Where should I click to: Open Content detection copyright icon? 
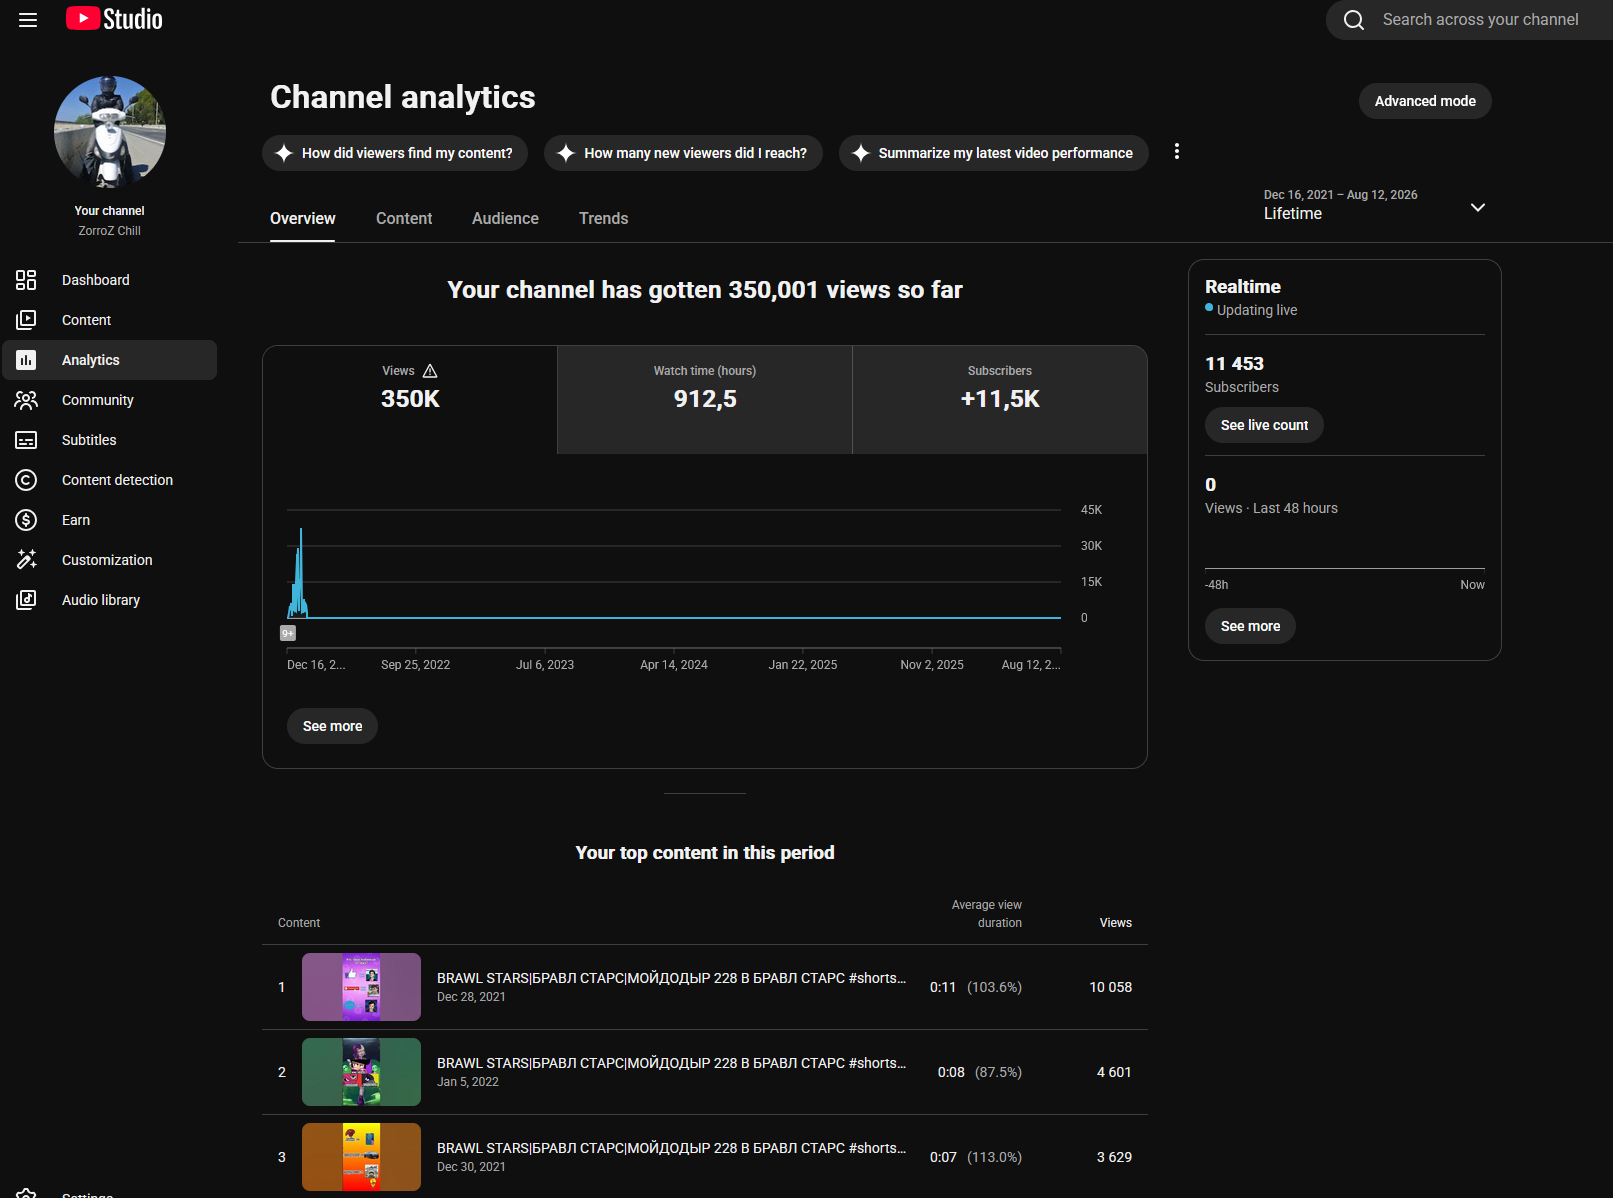(x=26, y=480)
